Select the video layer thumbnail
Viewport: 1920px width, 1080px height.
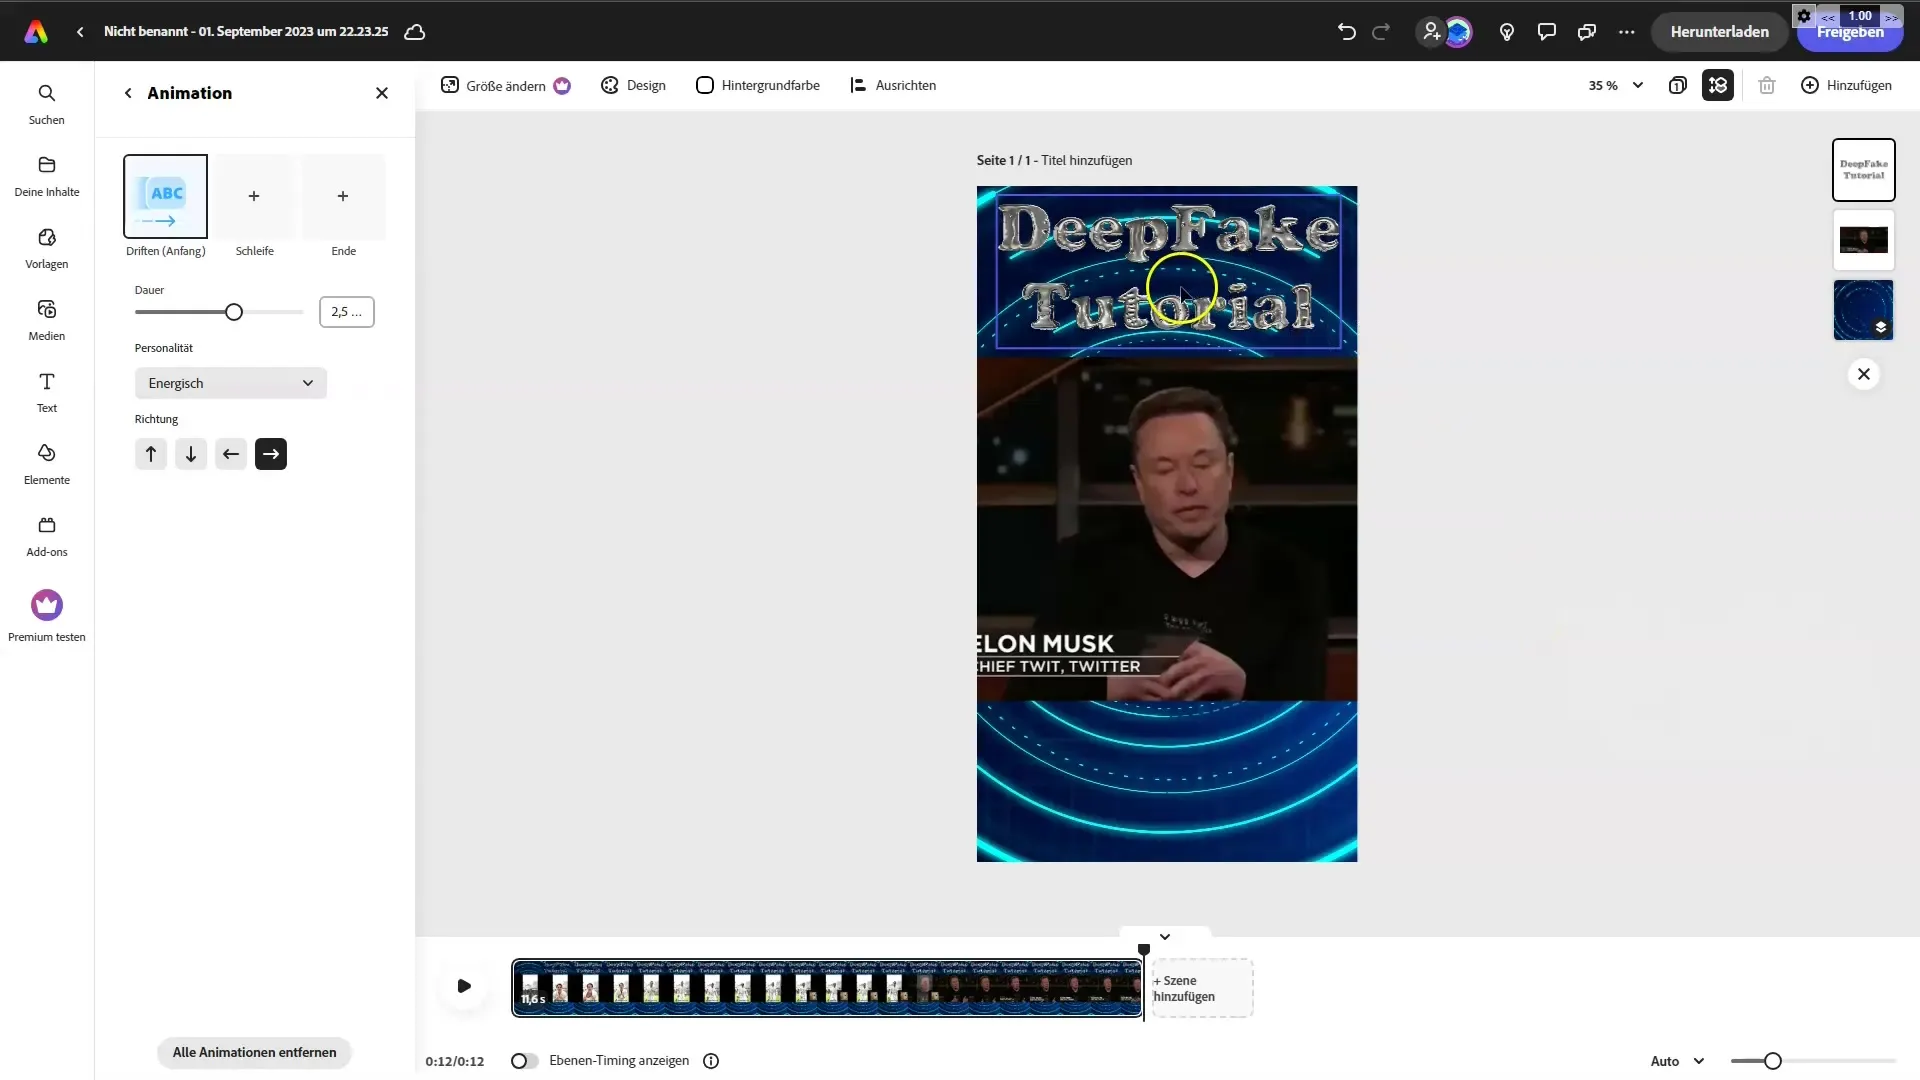coord(1864,240)
